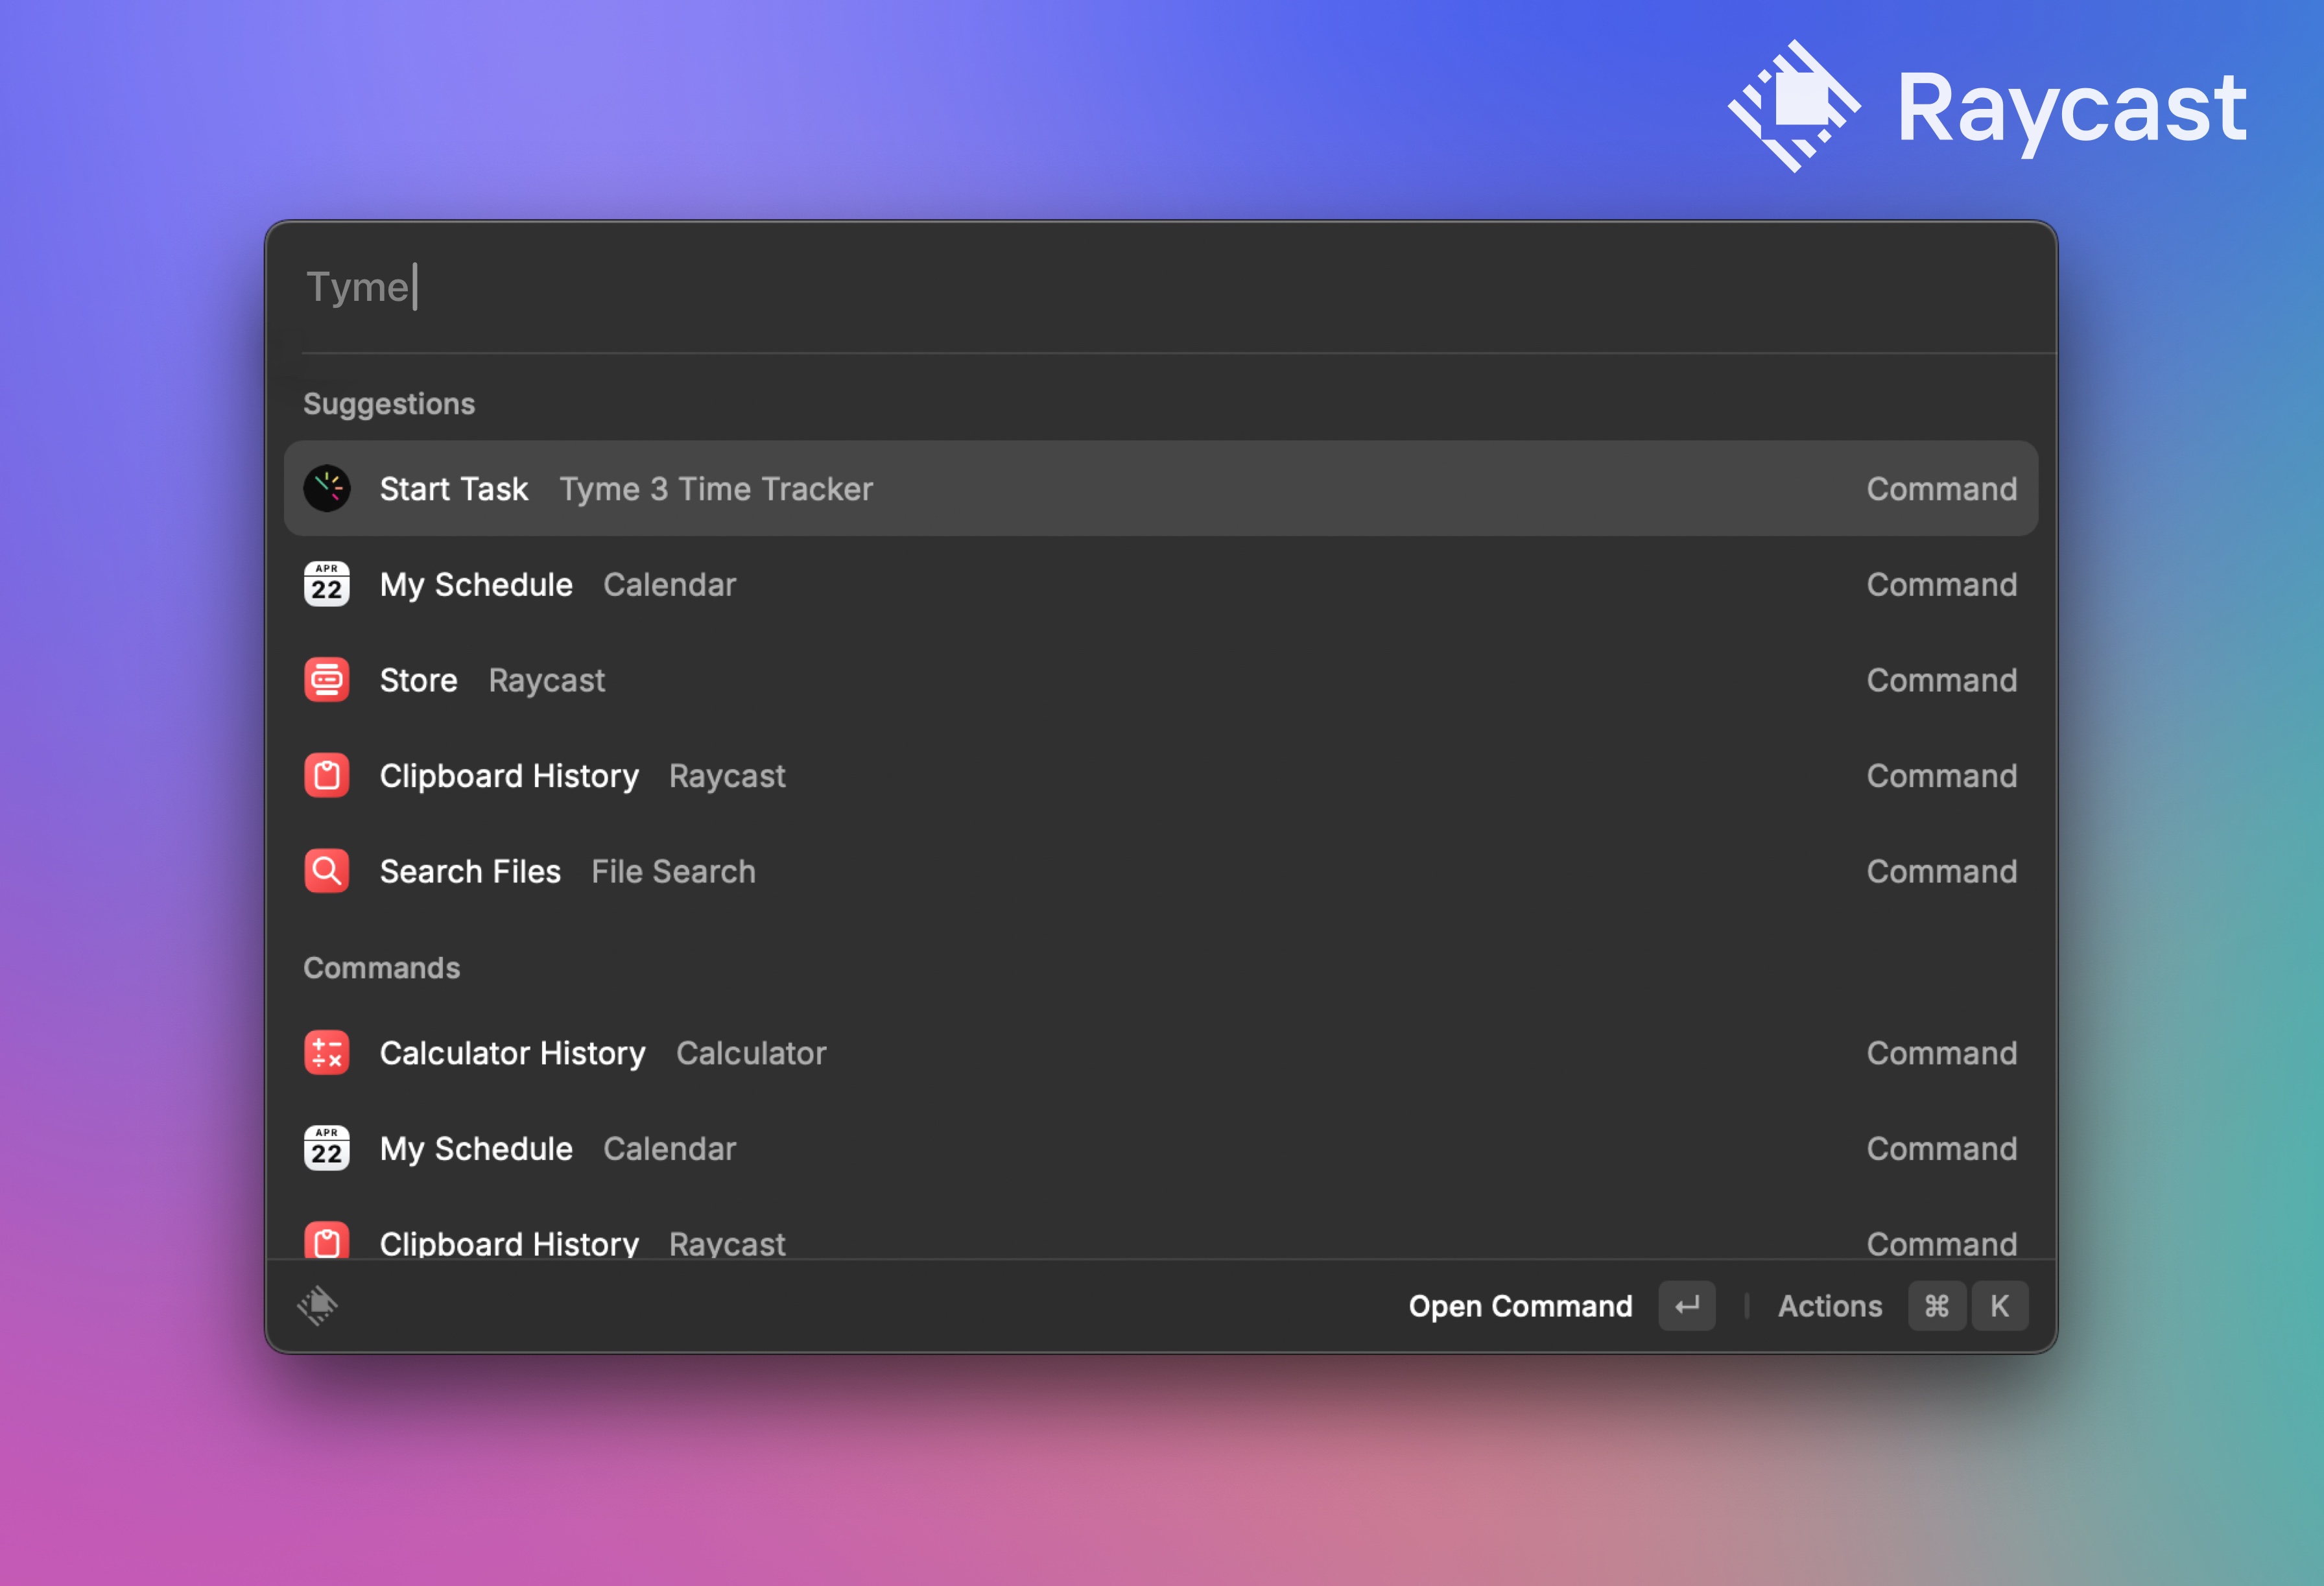Select the Search Files row
Screen dimensions: 2324x1586
pyautogui.click(x=1161, y=872)
